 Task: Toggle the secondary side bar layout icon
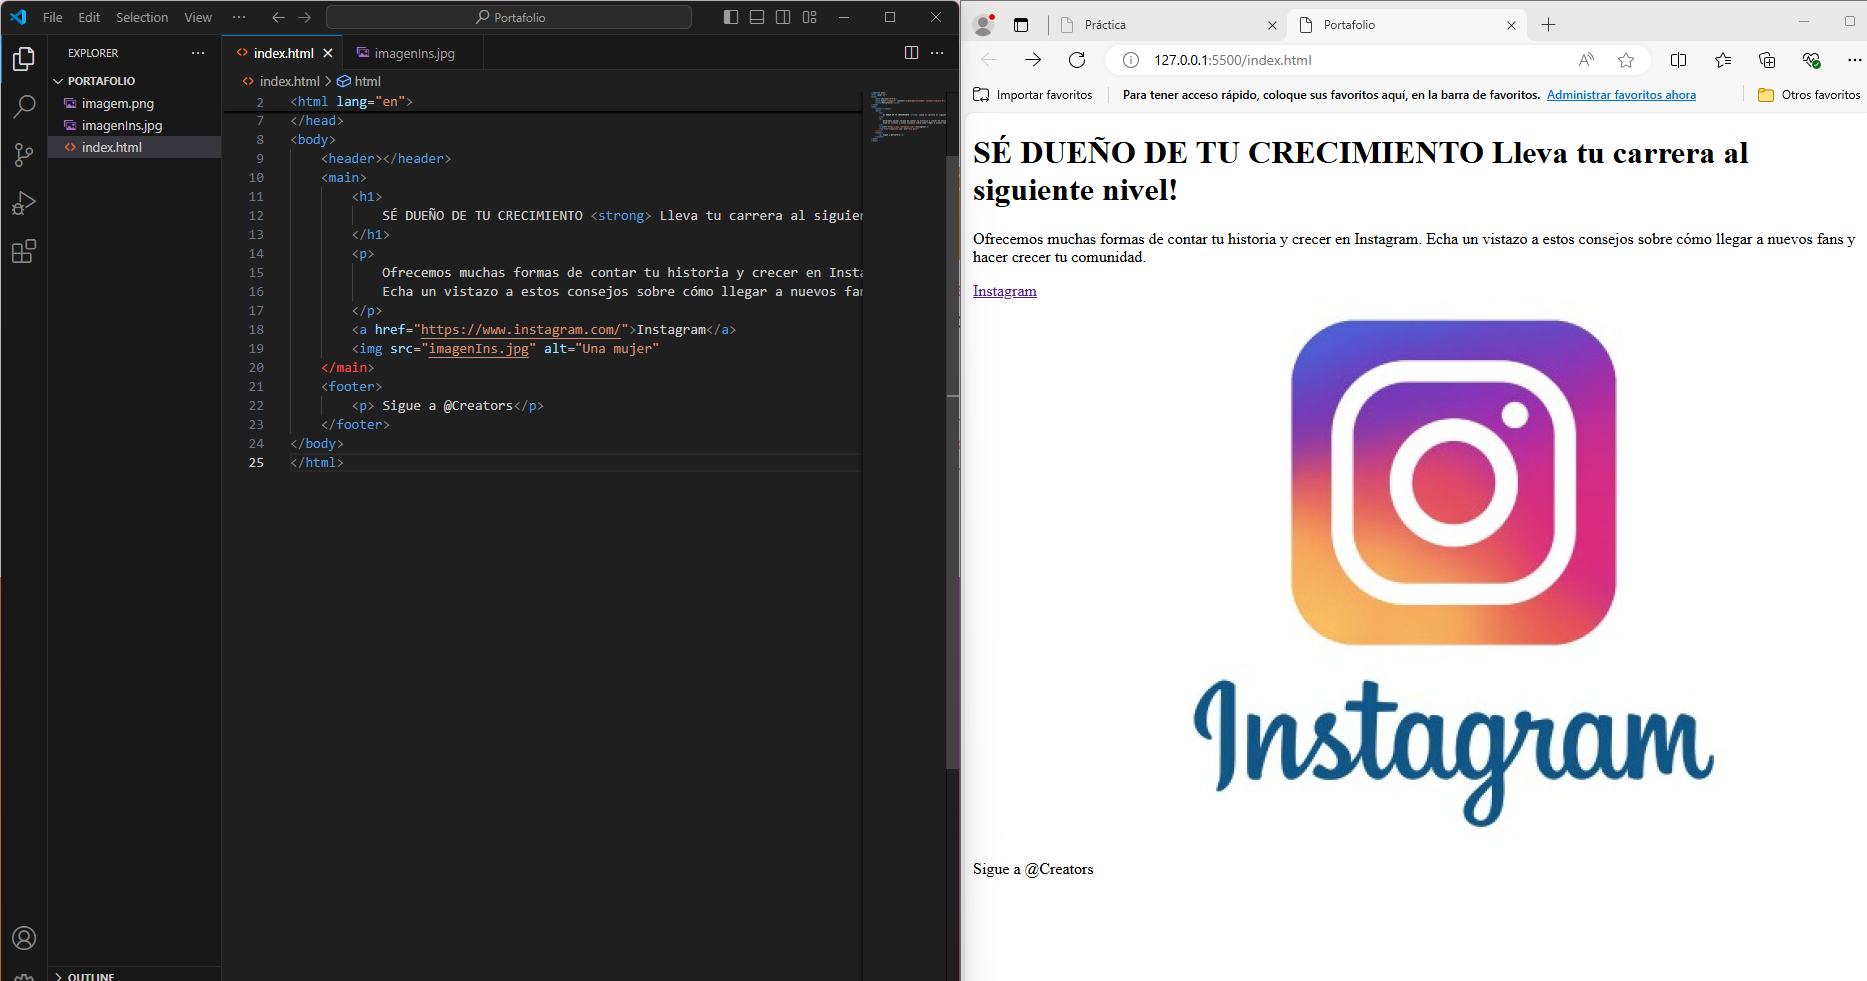pos(783,17)
